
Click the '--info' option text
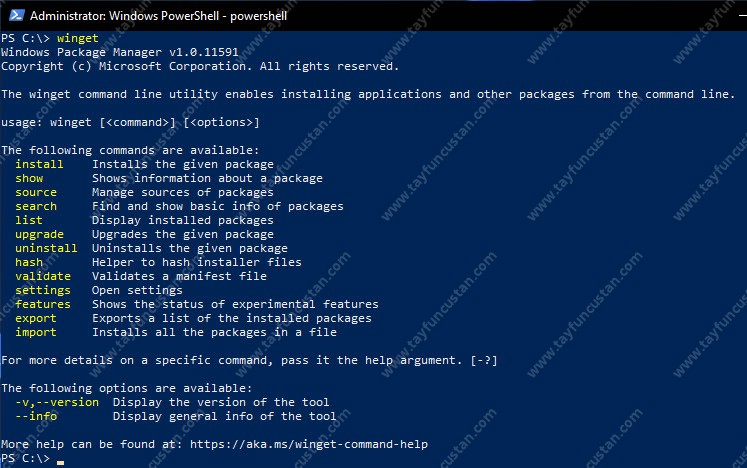[36, 416]
